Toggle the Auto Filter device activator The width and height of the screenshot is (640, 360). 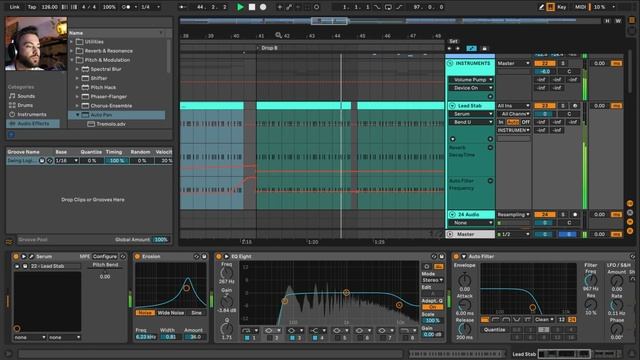click(x=456, y=256)
